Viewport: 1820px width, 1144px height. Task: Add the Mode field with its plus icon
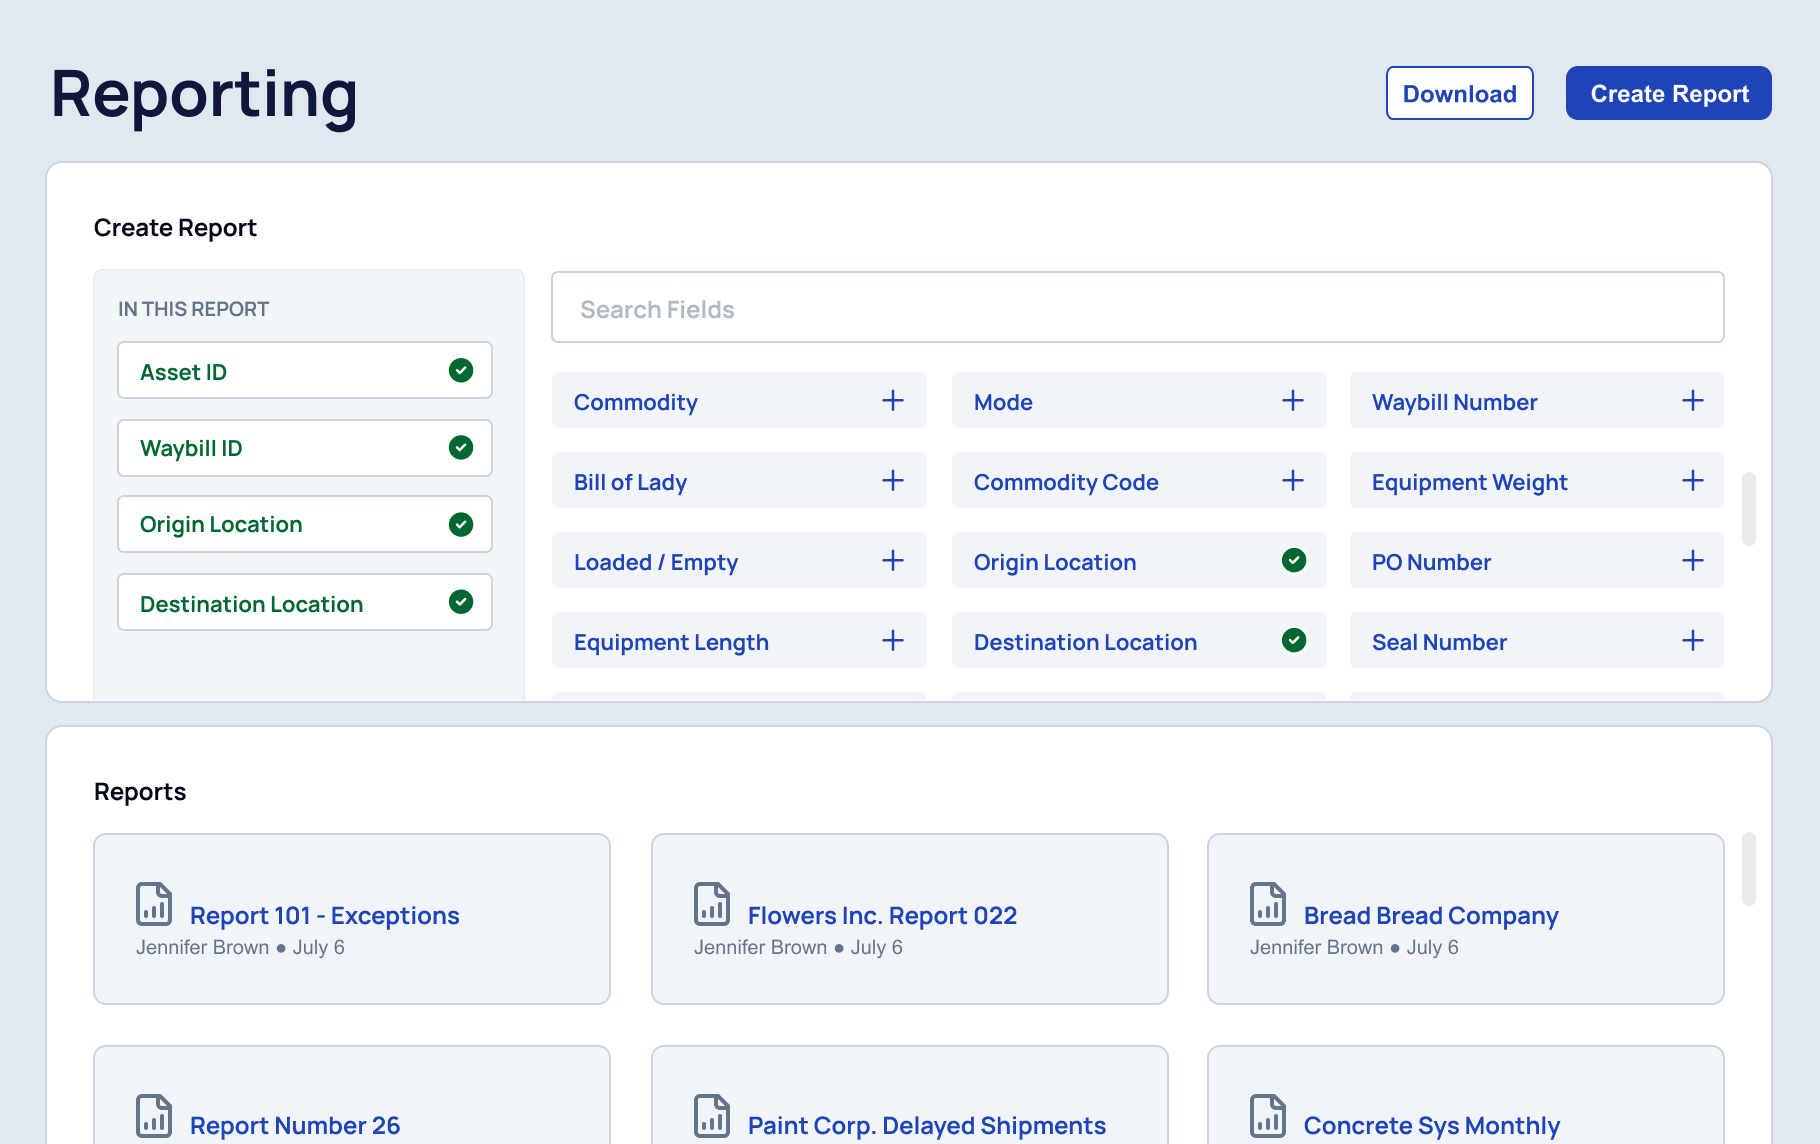(x=1293, y=401)
